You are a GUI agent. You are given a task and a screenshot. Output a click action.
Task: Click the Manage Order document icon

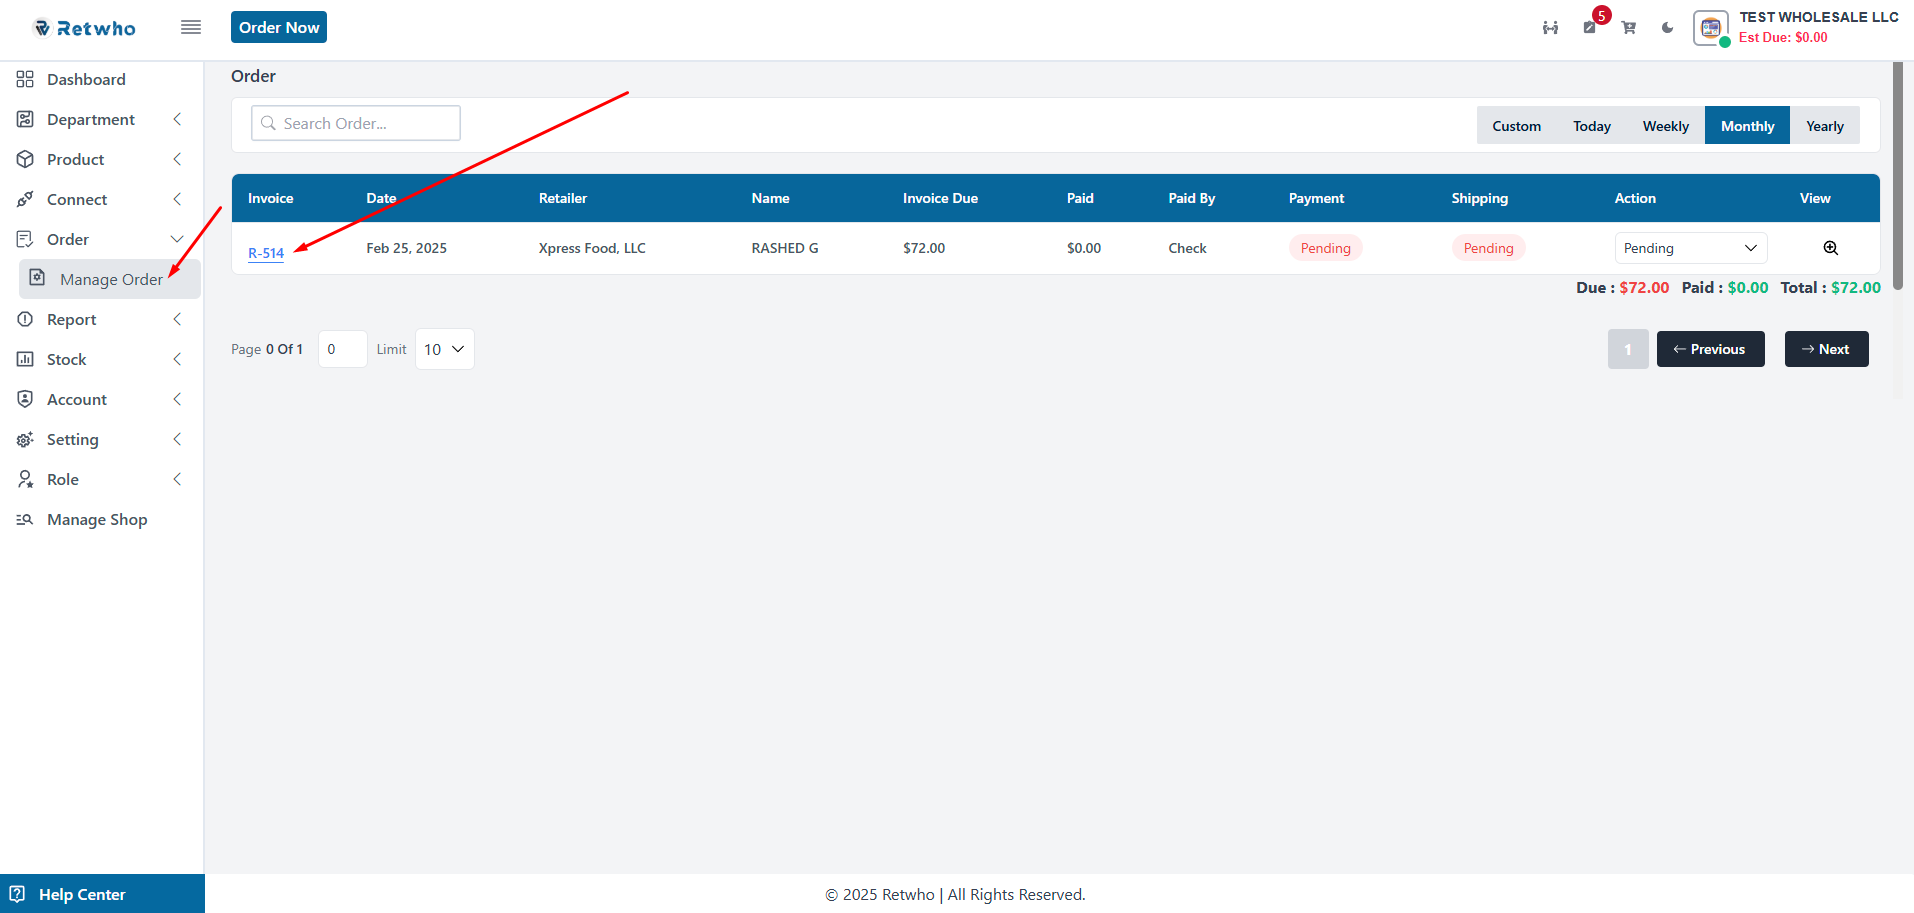37,278
